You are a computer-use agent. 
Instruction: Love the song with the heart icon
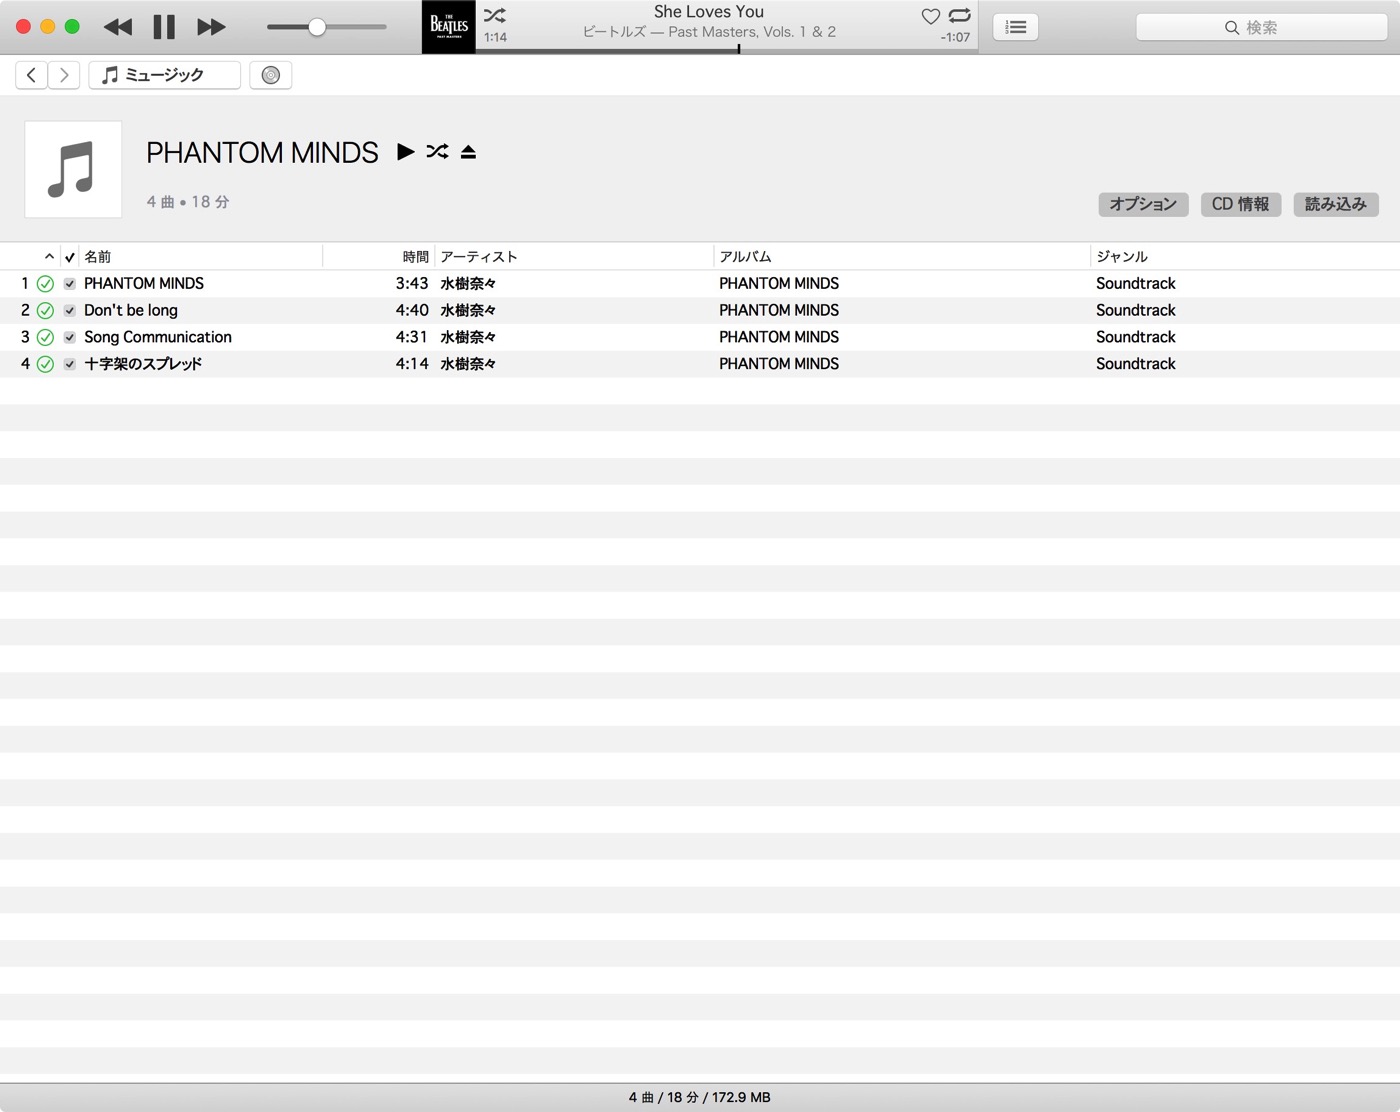click(x=930, y=16)
